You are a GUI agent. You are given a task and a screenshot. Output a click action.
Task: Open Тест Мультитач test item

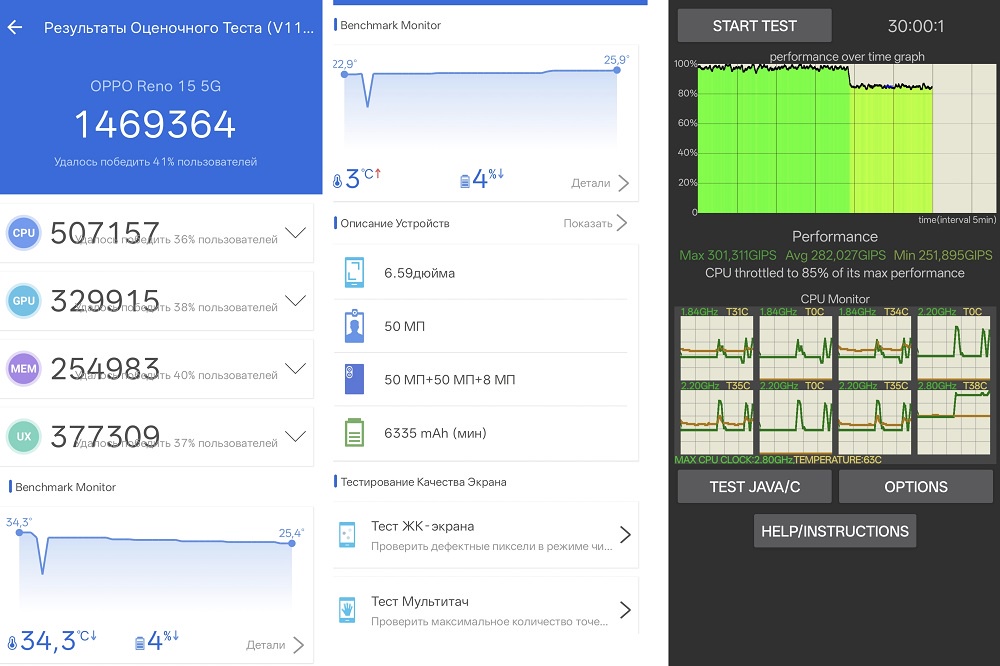(x=485, y=610)
